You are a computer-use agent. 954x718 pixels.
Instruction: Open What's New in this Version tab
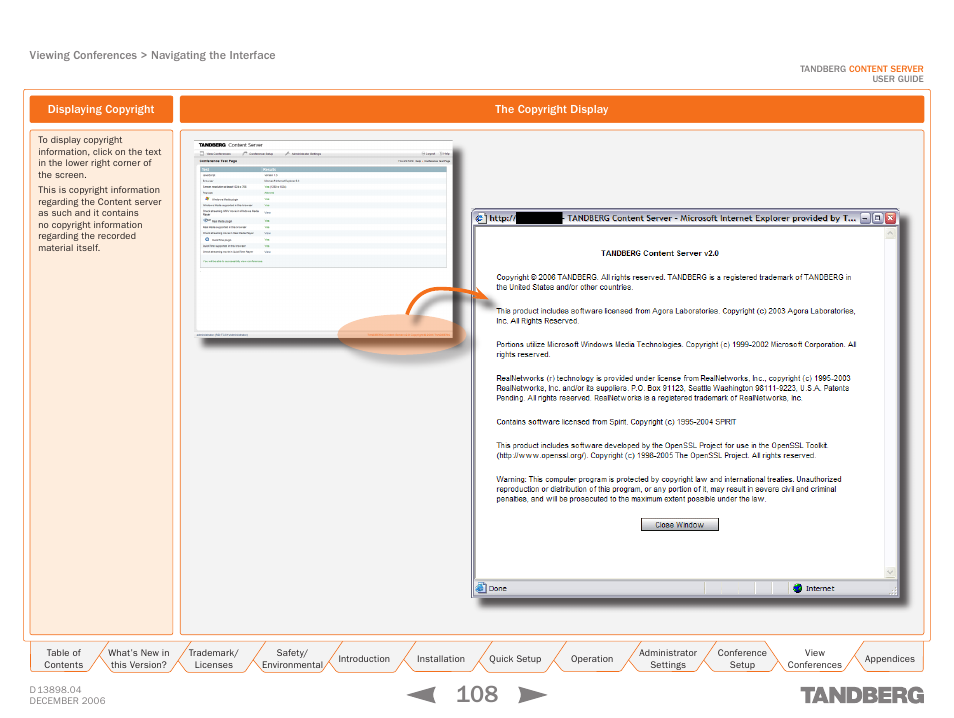click(139, 658)
